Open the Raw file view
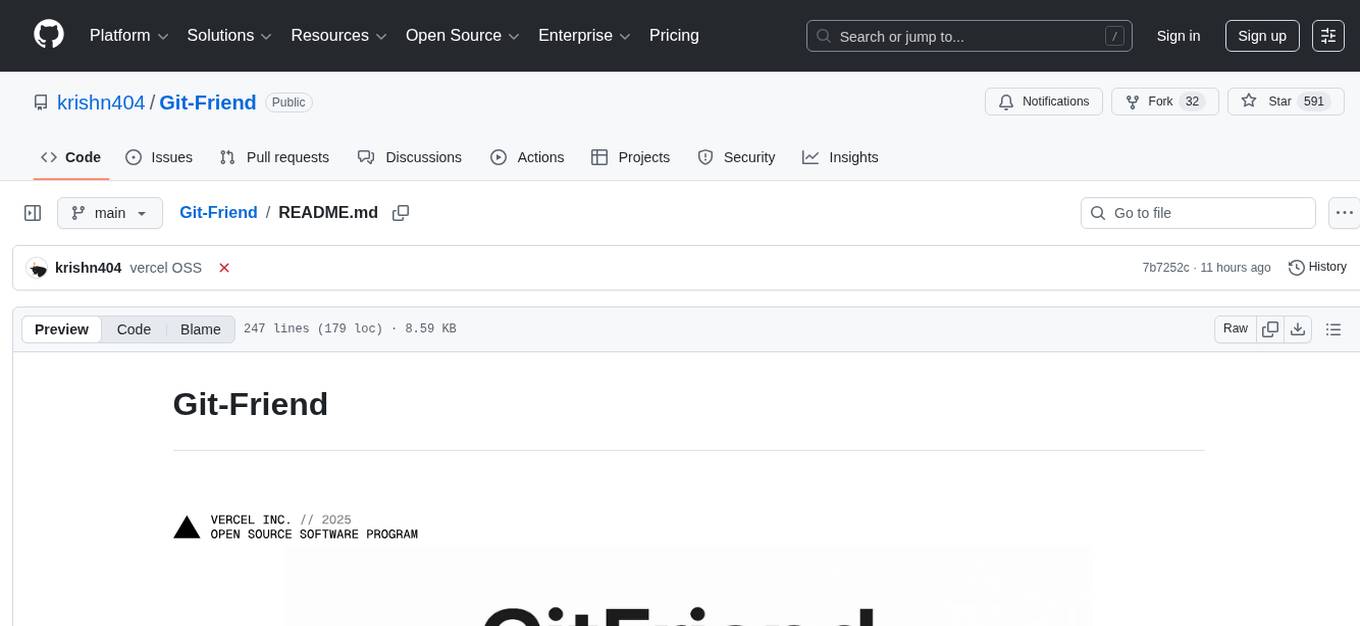Viewport: 1360px width, 626px height. coord(1234,328)
